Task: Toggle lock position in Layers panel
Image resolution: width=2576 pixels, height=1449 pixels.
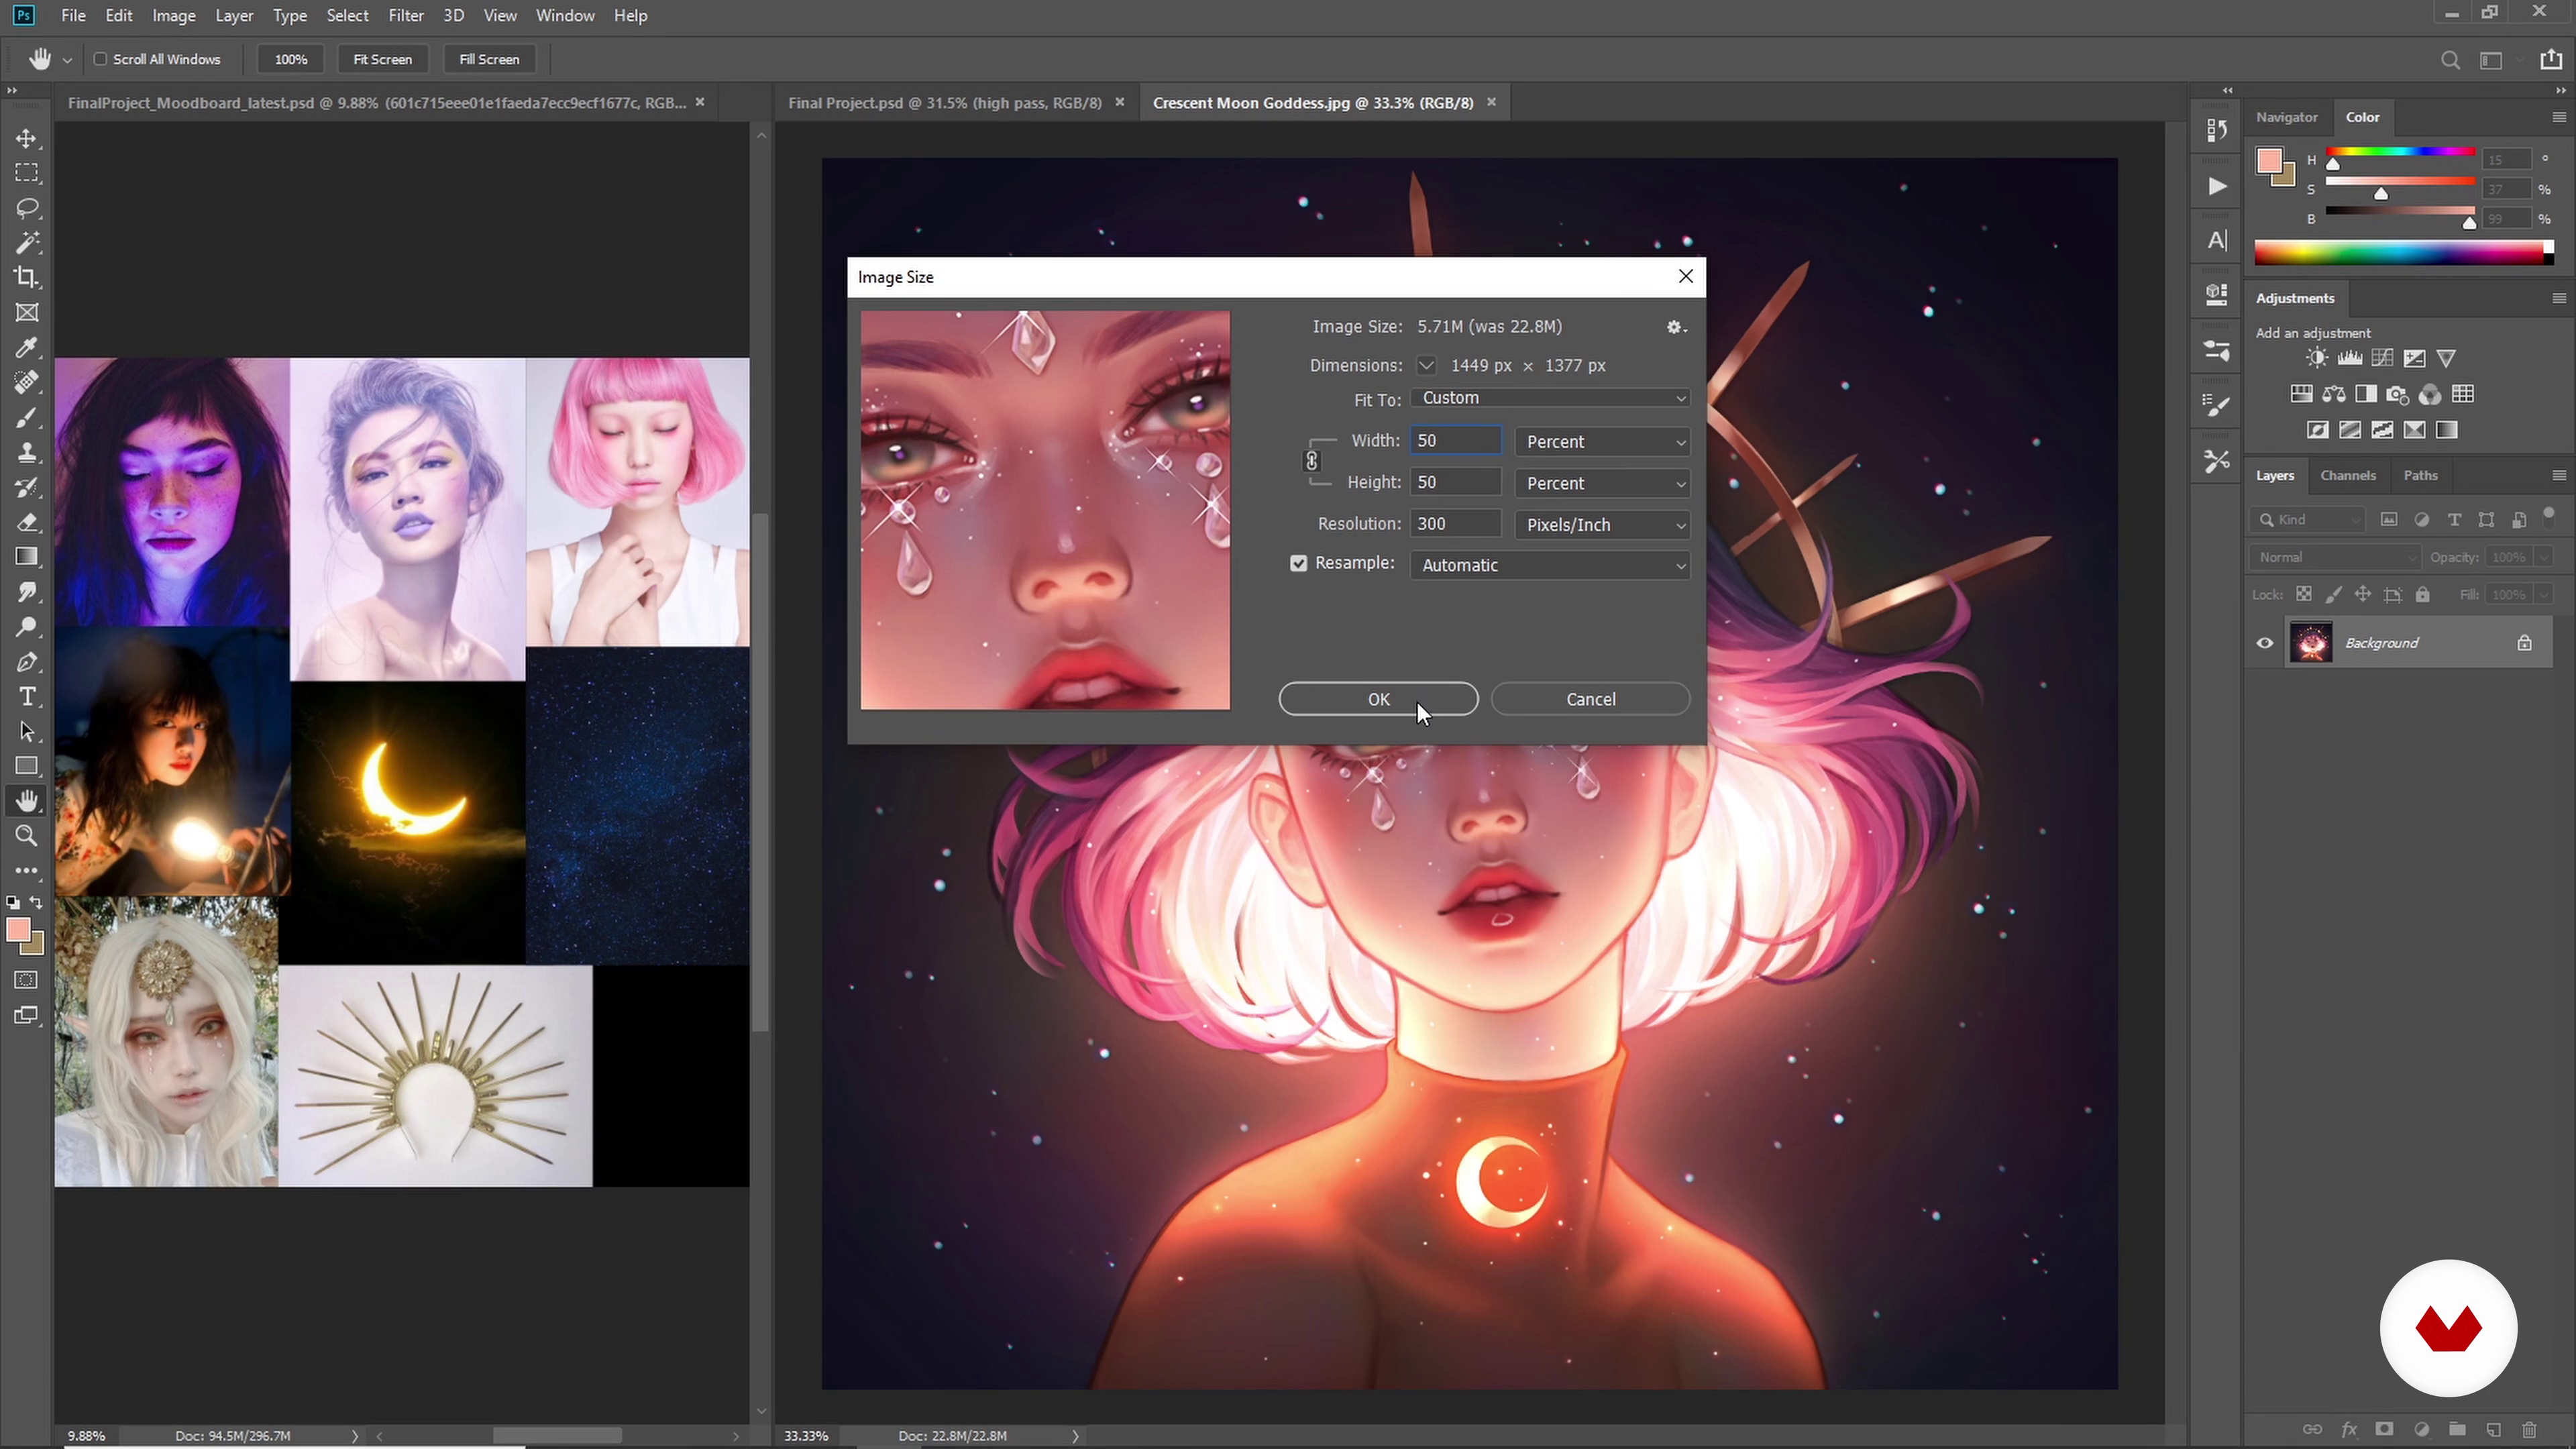Action: tap(2363, 594)
